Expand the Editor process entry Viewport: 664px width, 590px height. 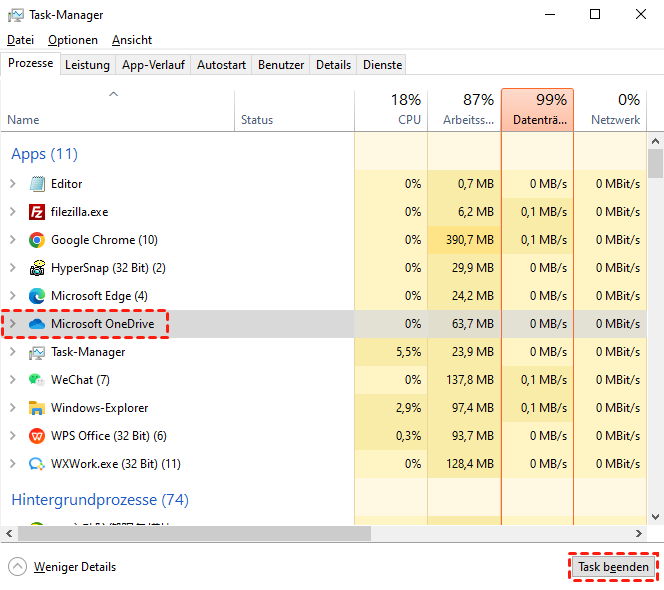tap(12, 184)
